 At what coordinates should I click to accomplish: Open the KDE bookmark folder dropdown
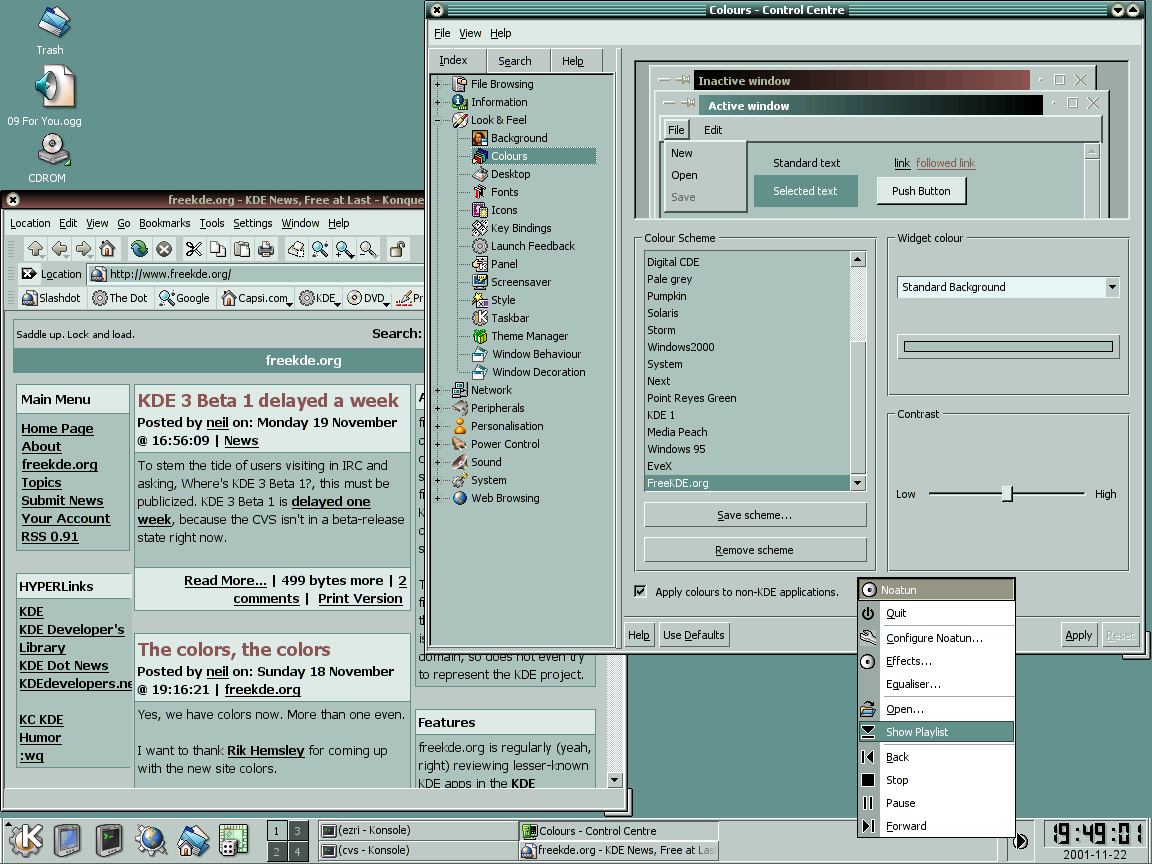pos(320,298)
